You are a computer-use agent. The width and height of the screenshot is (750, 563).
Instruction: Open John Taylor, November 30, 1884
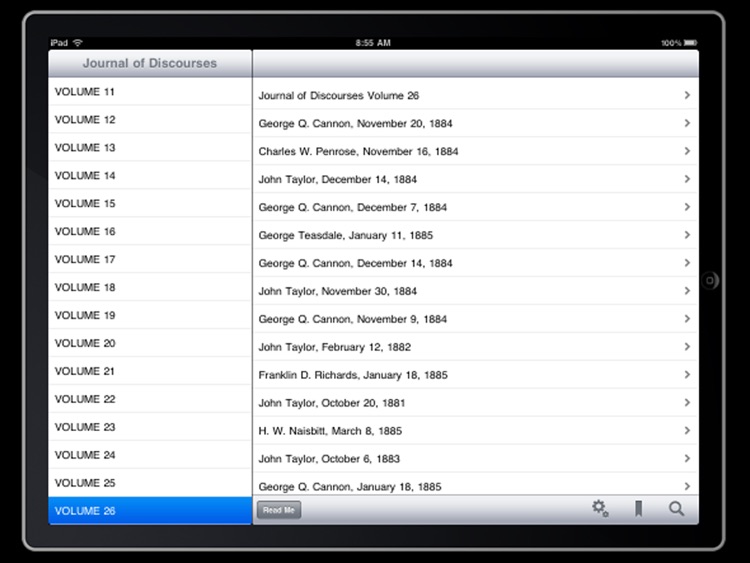475,291
